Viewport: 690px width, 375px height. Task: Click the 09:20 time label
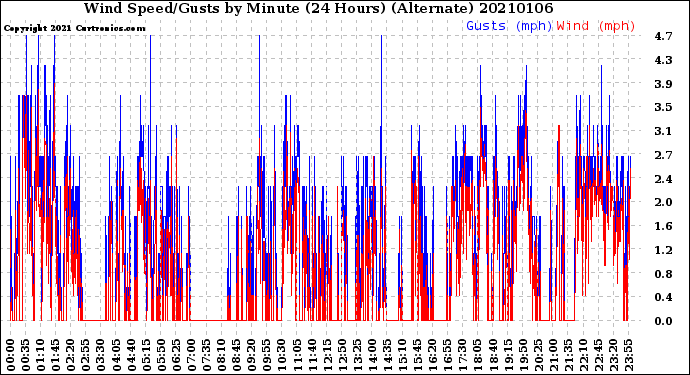pyautogui.click(x=252, y=355)
